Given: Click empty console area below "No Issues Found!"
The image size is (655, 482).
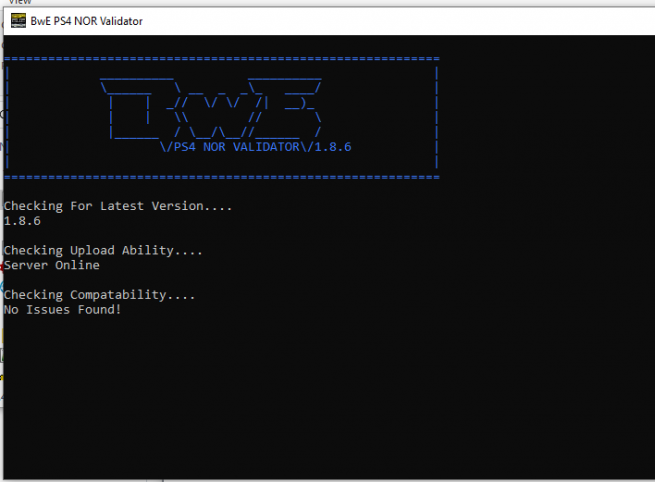Looking at the screenshot, I should (300, 400).
